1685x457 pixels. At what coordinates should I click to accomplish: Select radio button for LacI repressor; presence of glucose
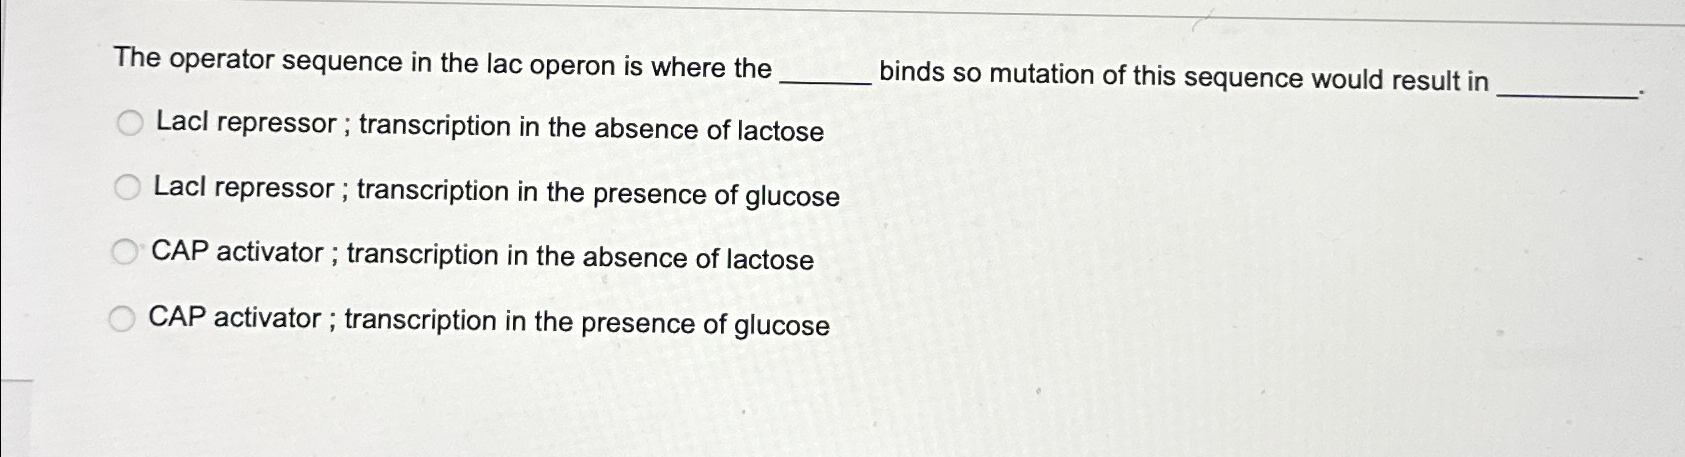point(127,188)
